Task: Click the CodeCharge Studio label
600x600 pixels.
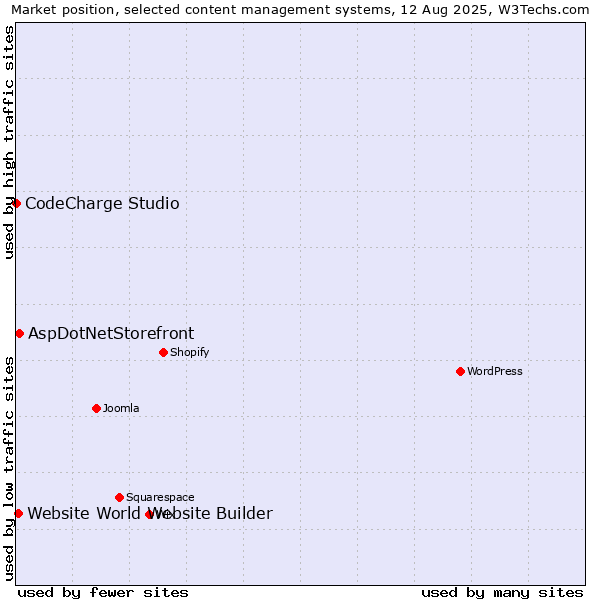Action: [102, 203]
